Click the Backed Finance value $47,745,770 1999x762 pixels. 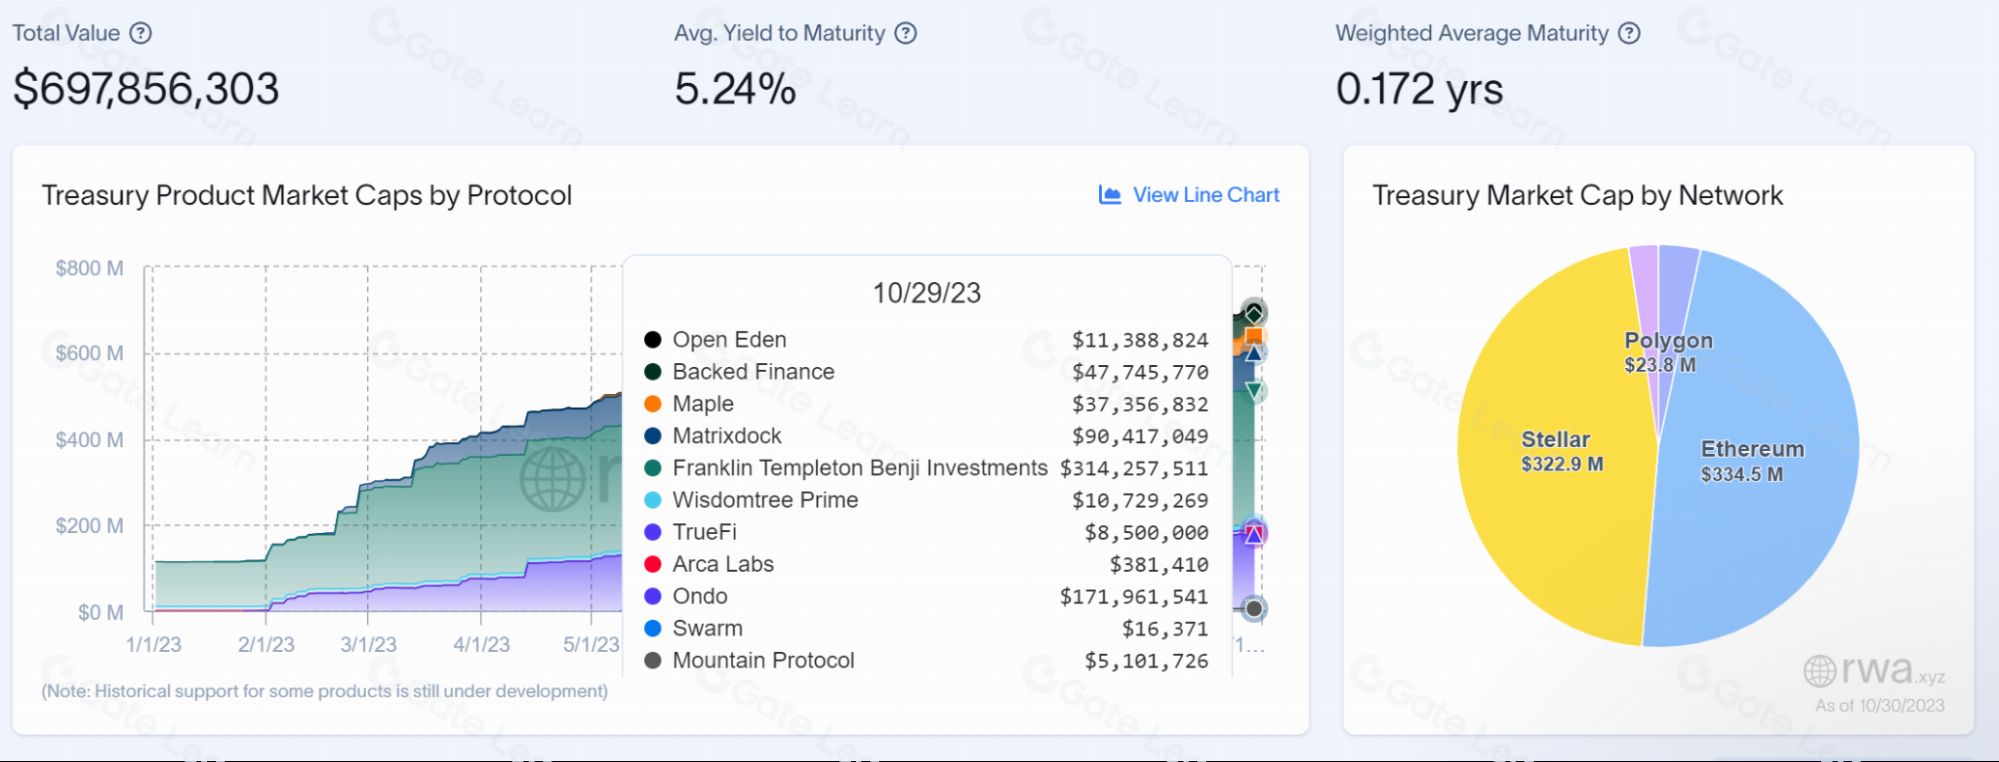click(x=1139, y=372)
